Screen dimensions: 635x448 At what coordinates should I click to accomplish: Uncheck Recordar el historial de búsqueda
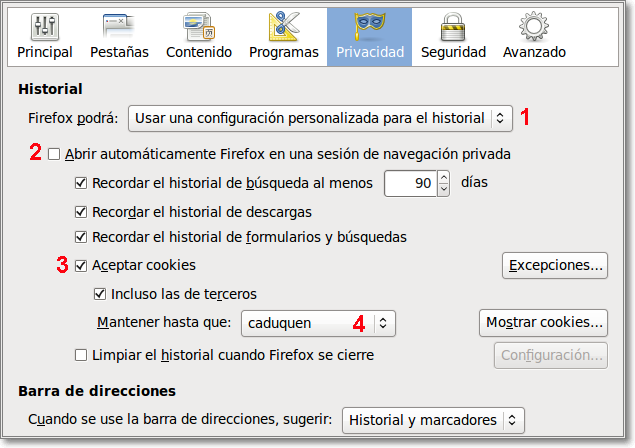point(81,183)
